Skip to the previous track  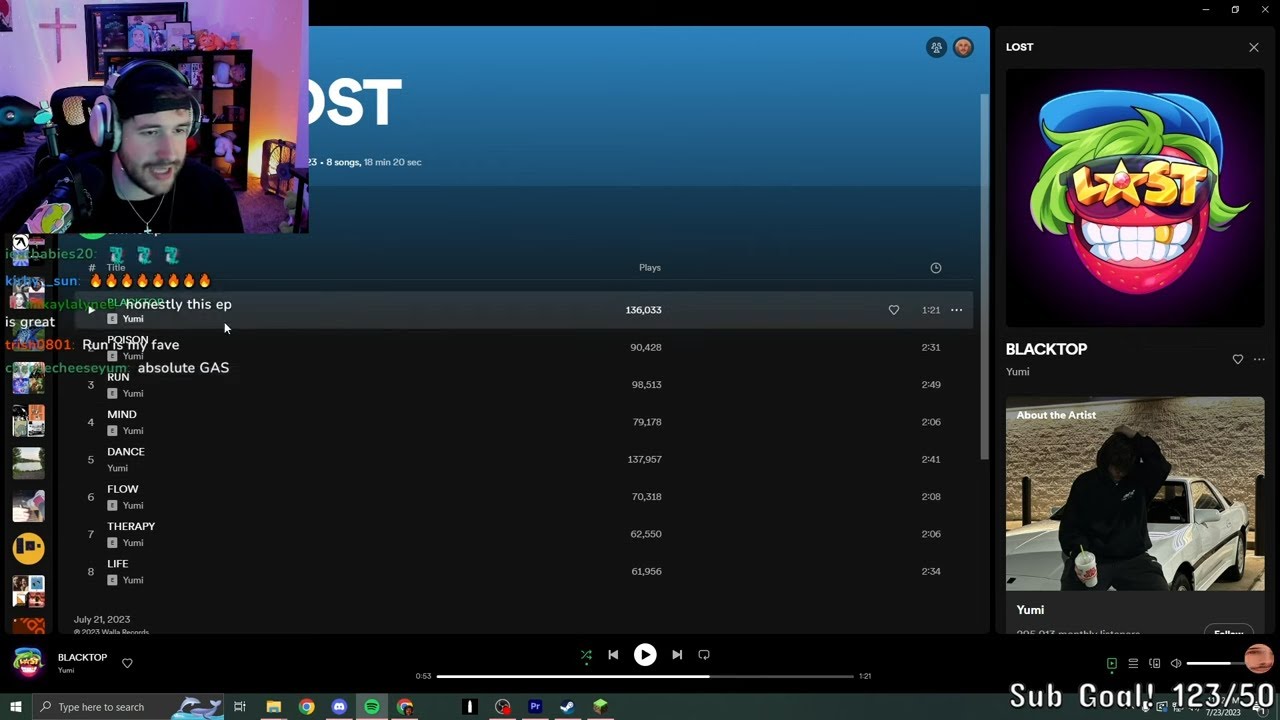(613, 655)
